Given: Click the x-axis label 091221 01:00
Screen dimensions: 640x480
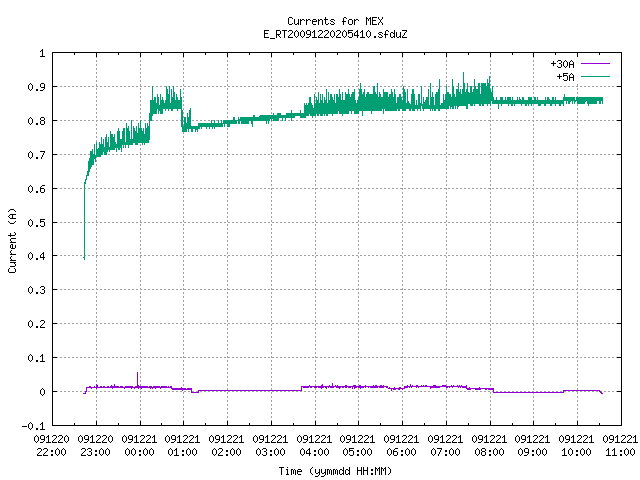Looking at the screenshot, I should [x=182, y=446].
